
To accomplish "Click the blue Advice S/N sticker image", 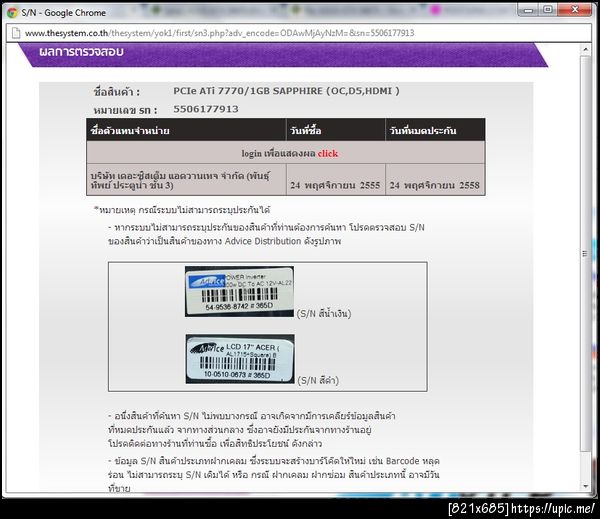I will [x=240, y=292].
